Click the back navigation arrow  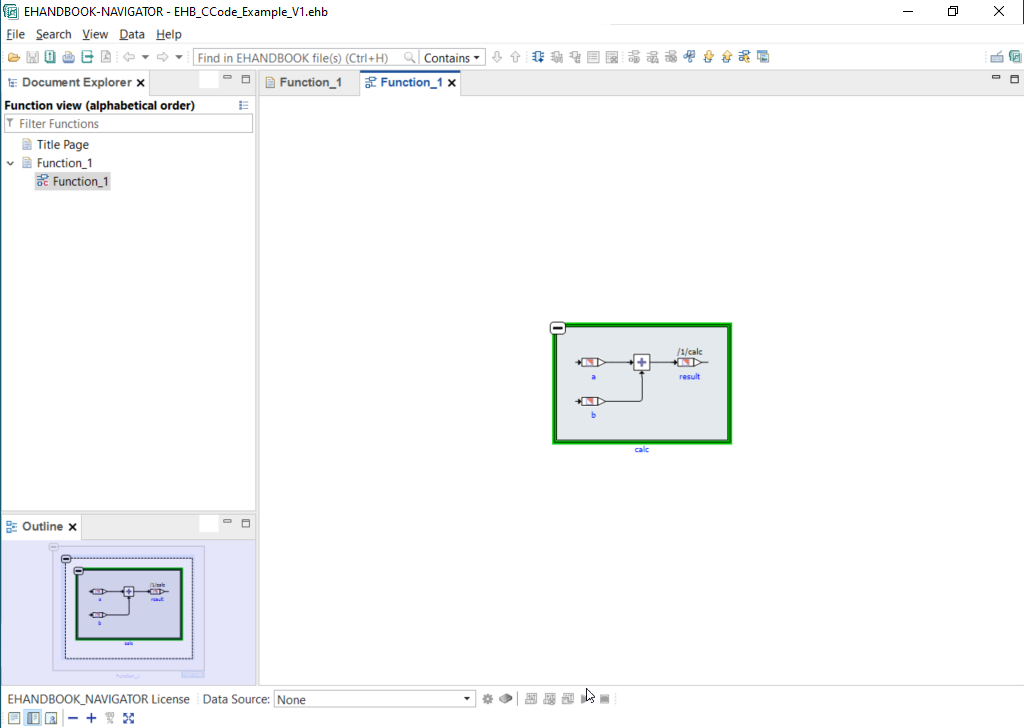[128, 57]
